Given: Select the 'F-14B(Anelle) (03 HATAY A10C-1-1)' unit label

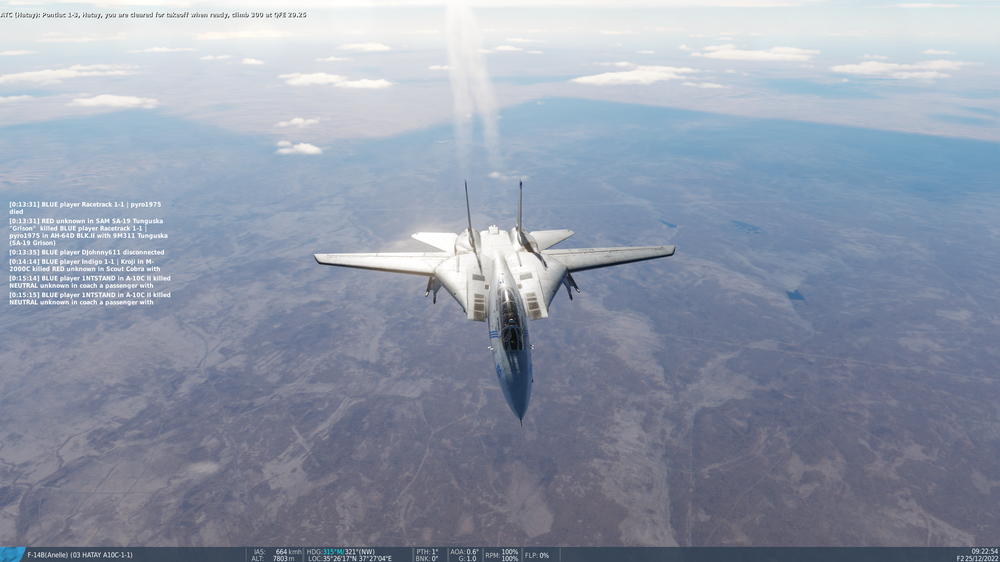Looking at the screenshot, I should click(80, 555).
